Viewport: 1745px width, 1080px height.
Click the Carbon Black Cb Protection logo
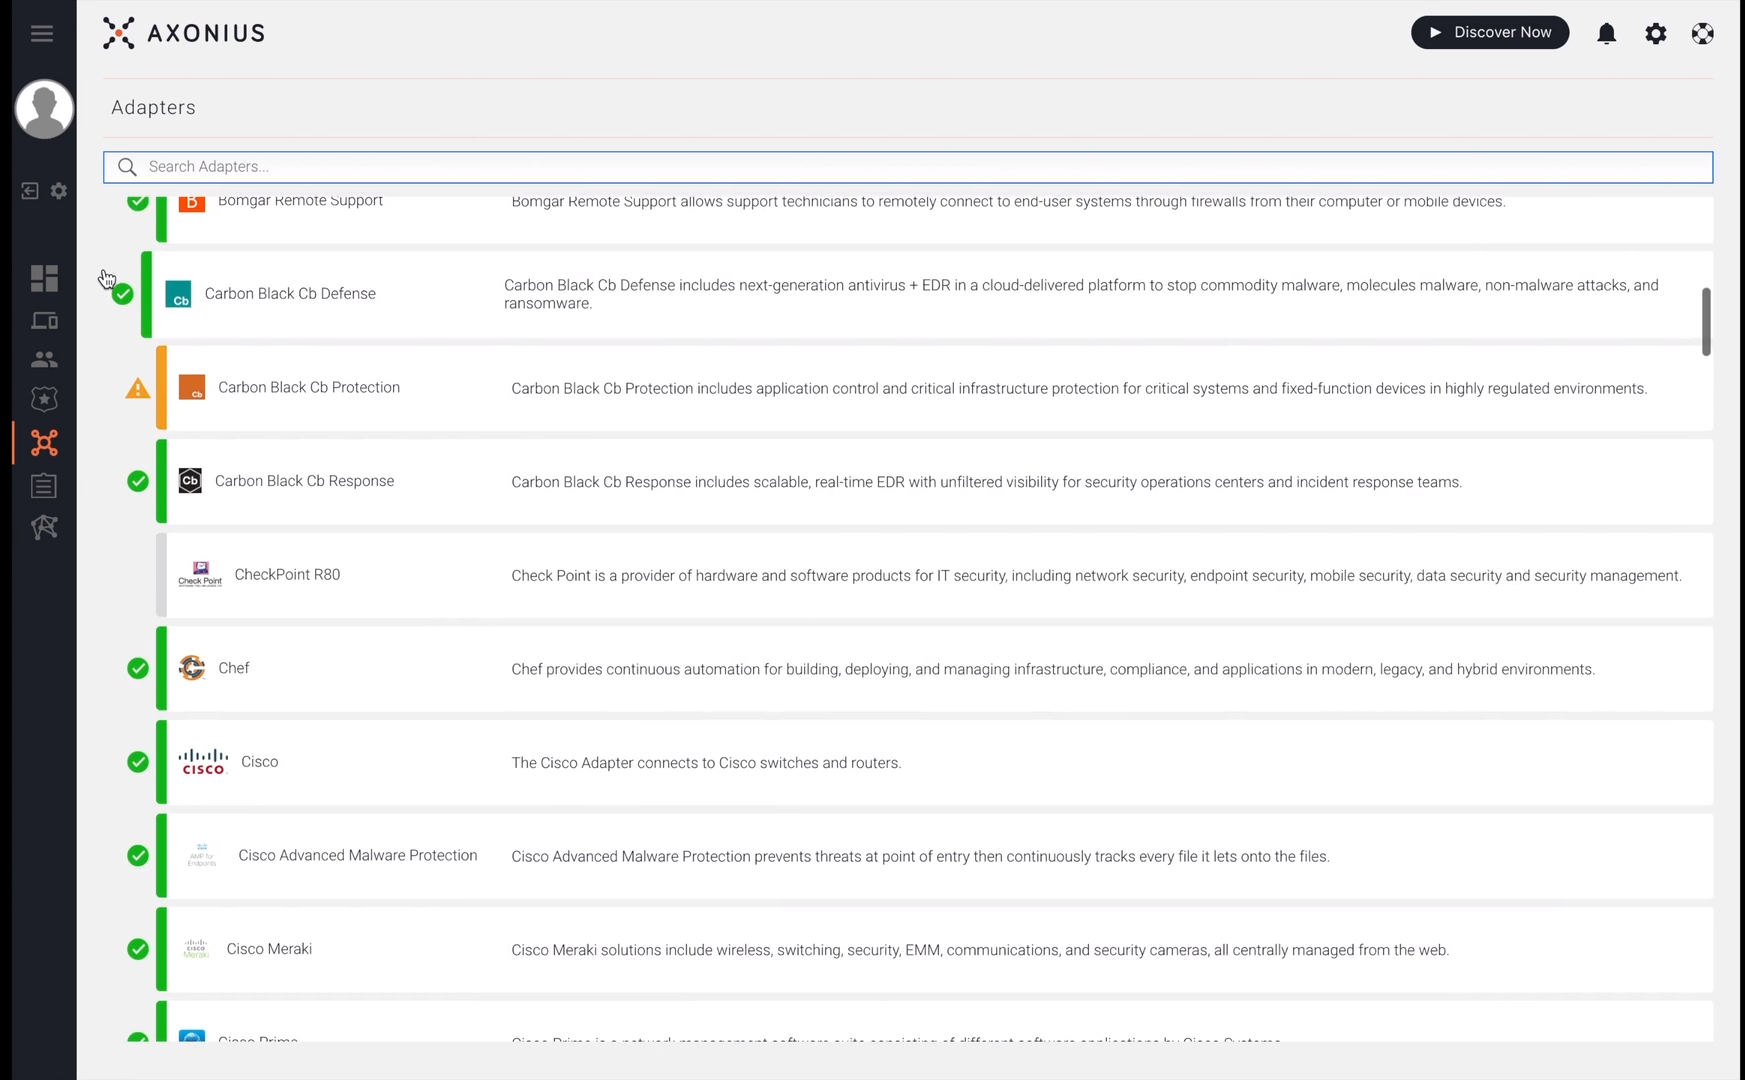point(192,387)
